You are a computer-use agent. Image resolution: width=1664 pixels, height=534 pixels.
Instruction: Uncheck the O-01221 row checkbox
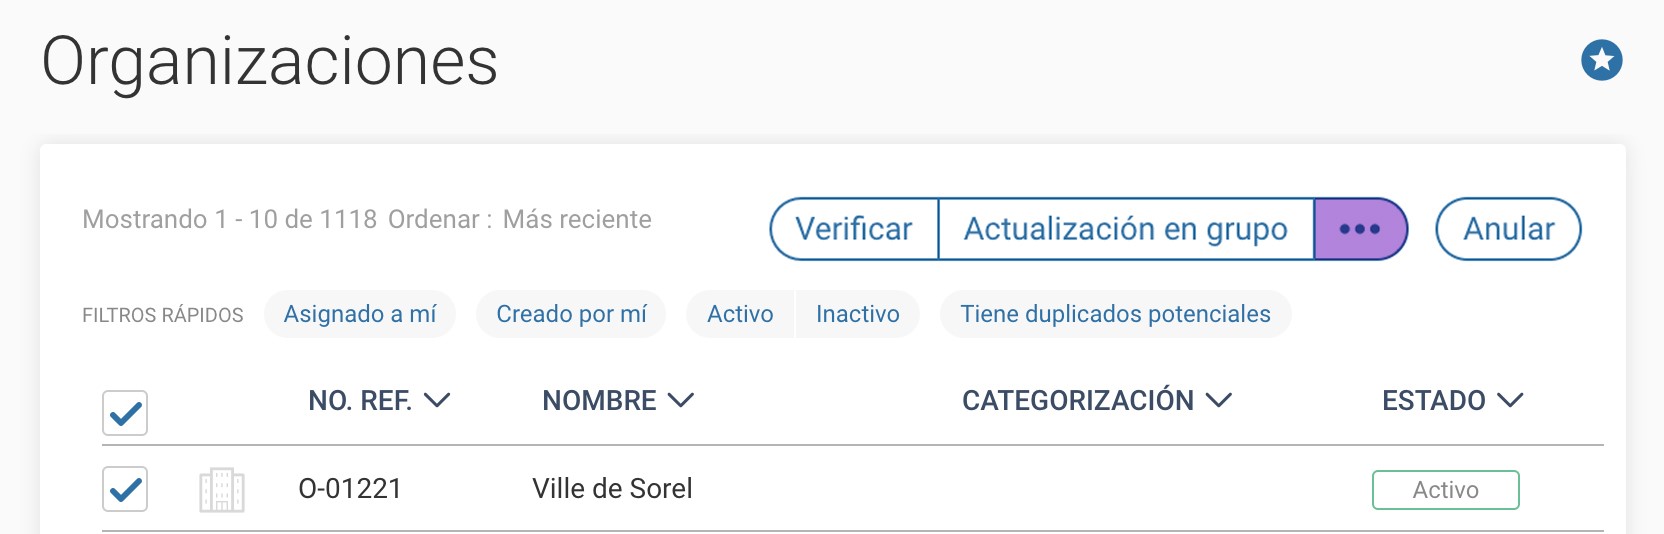tap(125, 489)
